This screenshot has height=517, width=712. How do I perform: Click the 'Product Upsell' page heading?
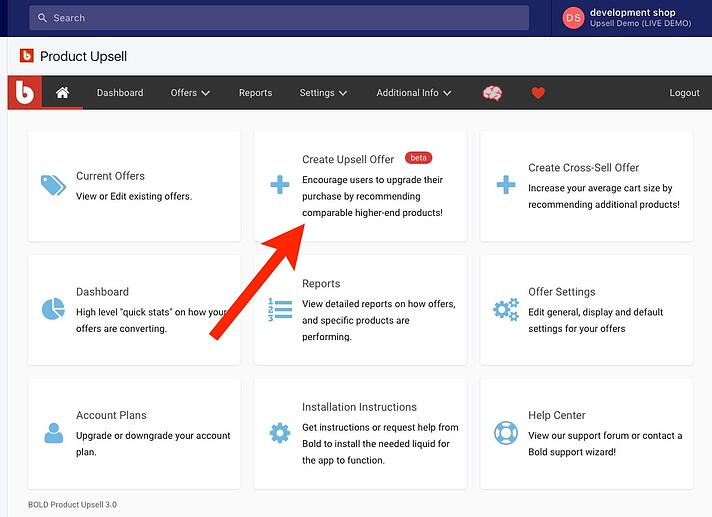click(84, 56)
